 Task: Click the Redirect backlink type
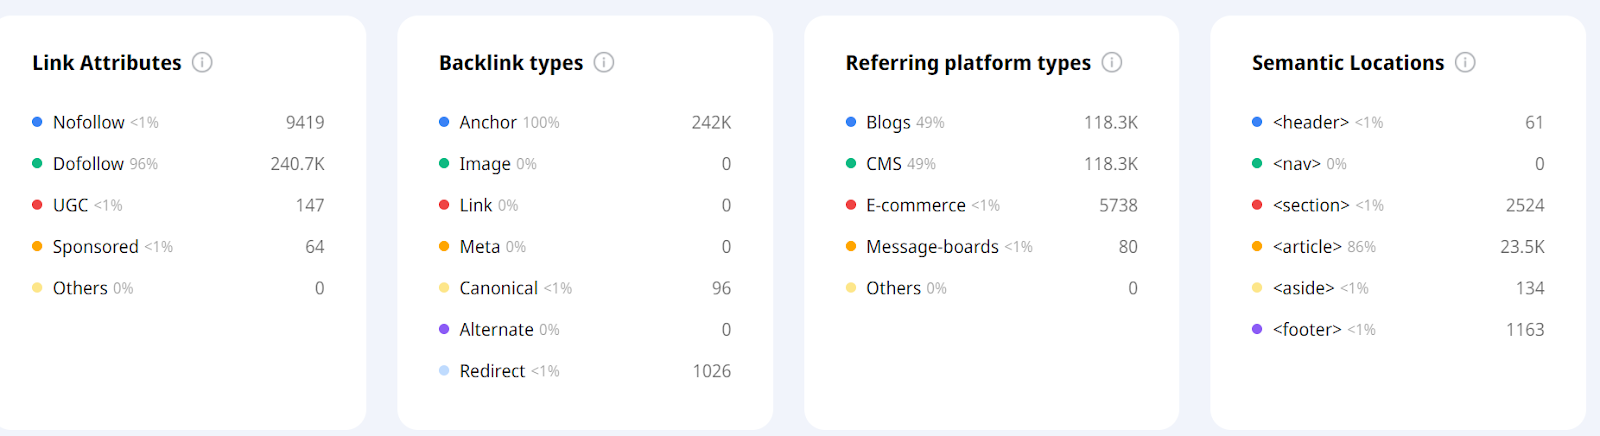492,371
